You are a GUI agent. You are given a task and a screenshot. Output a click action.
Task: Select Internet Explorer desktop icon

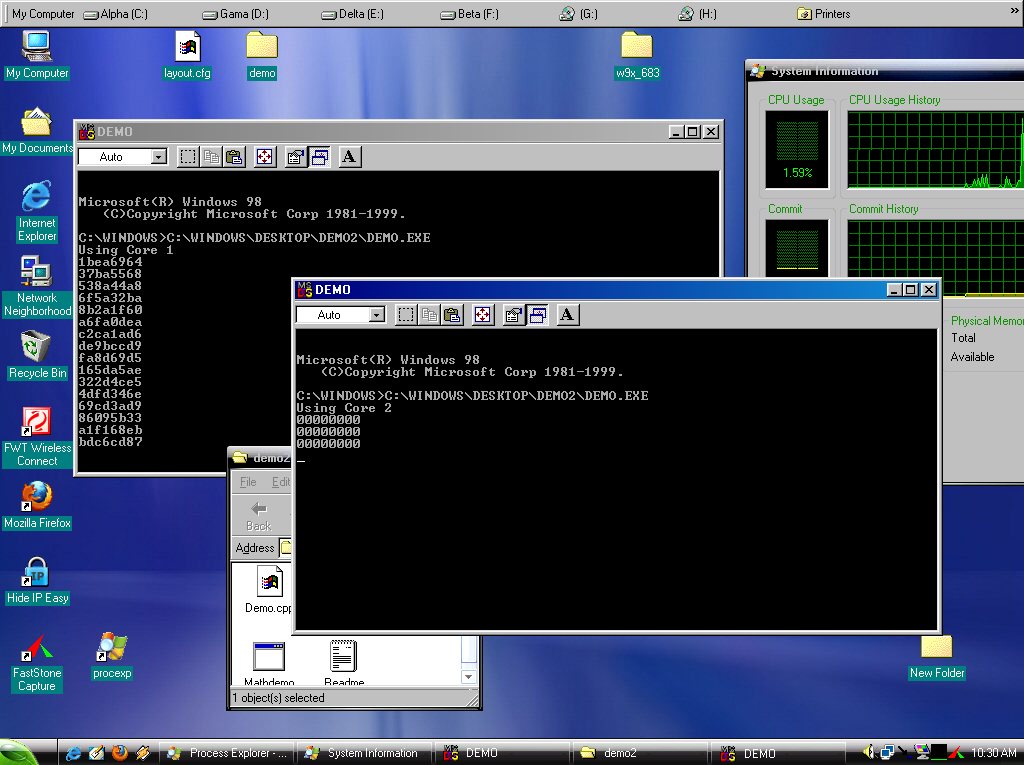(37, 211)
